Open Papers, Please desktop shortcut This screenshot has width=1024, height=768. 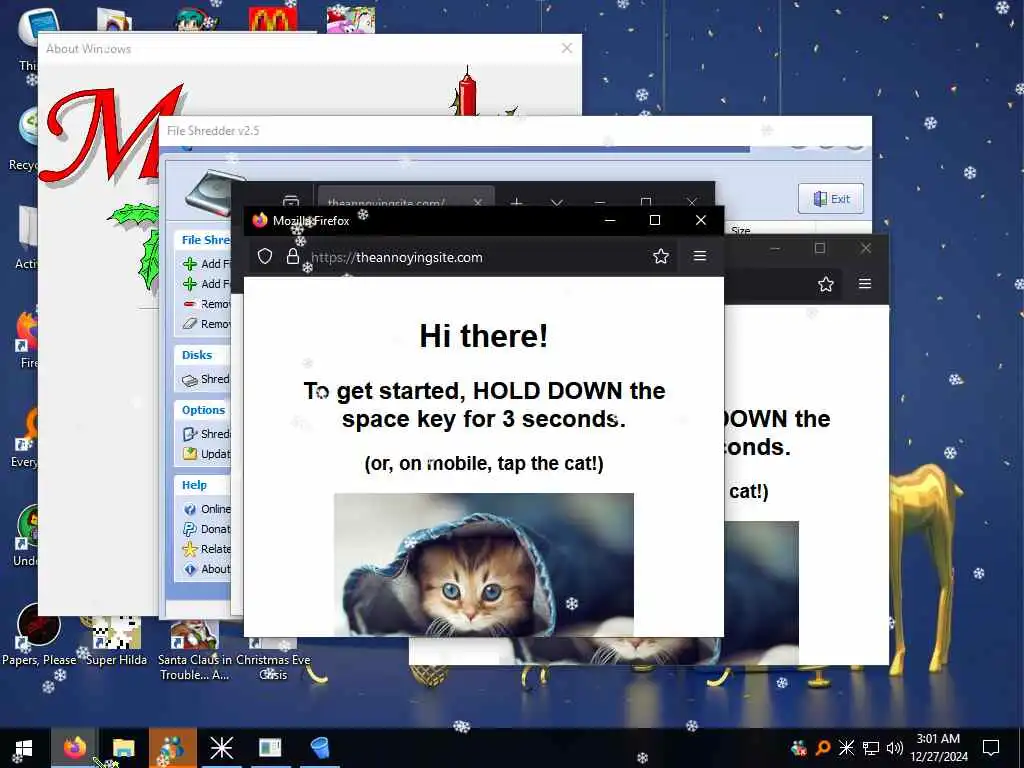click(39, 635)
